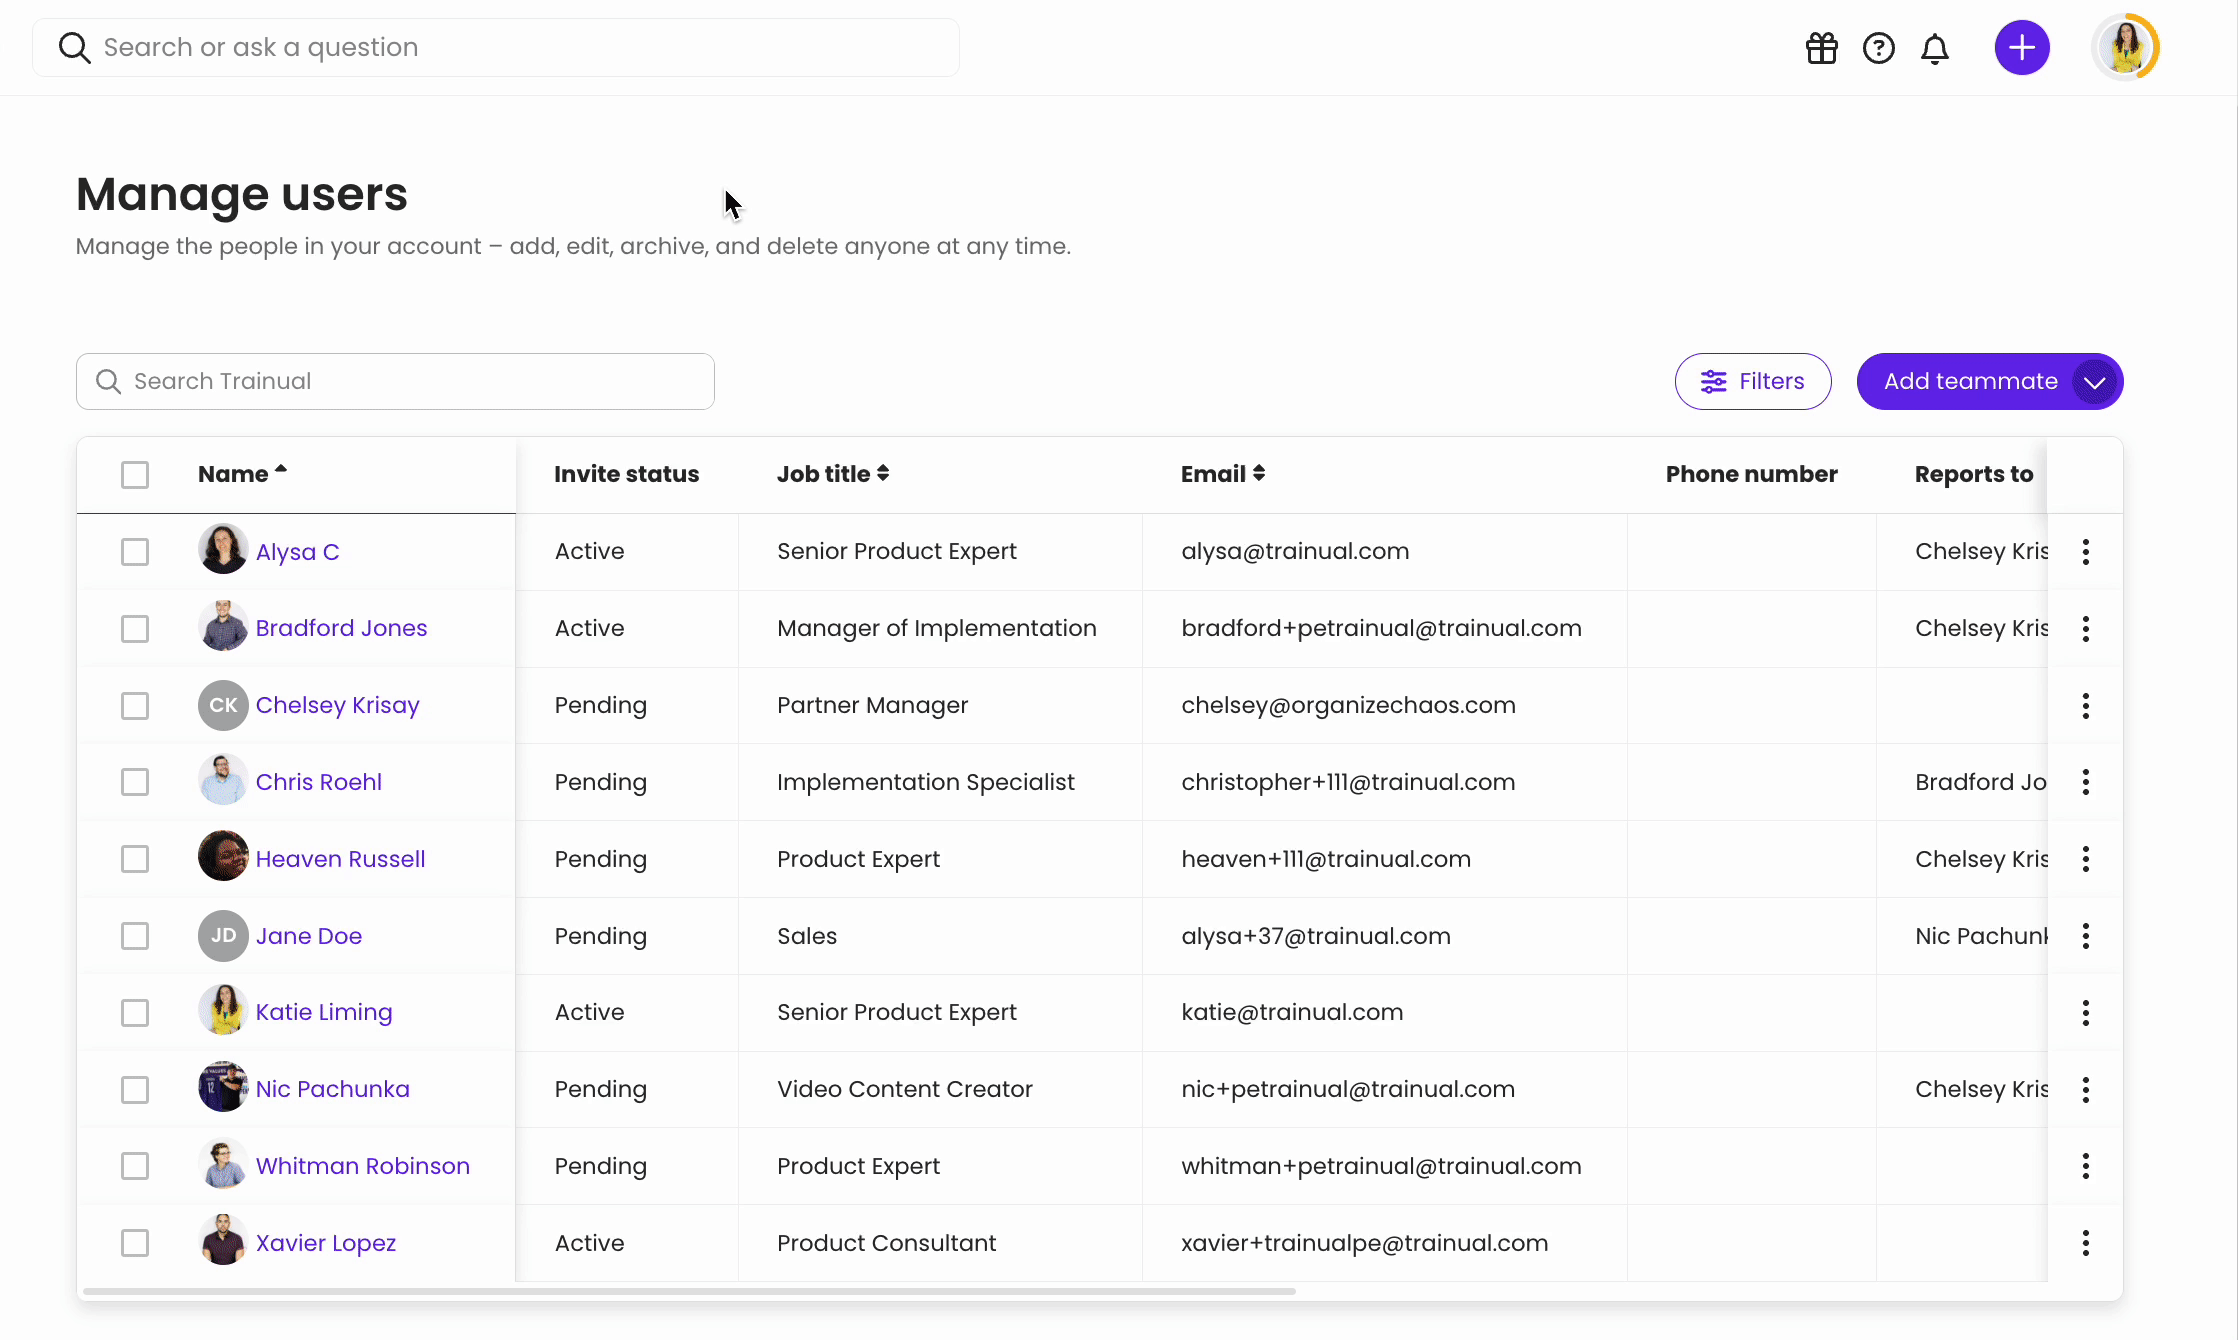Open the notifications bell

1935,48
